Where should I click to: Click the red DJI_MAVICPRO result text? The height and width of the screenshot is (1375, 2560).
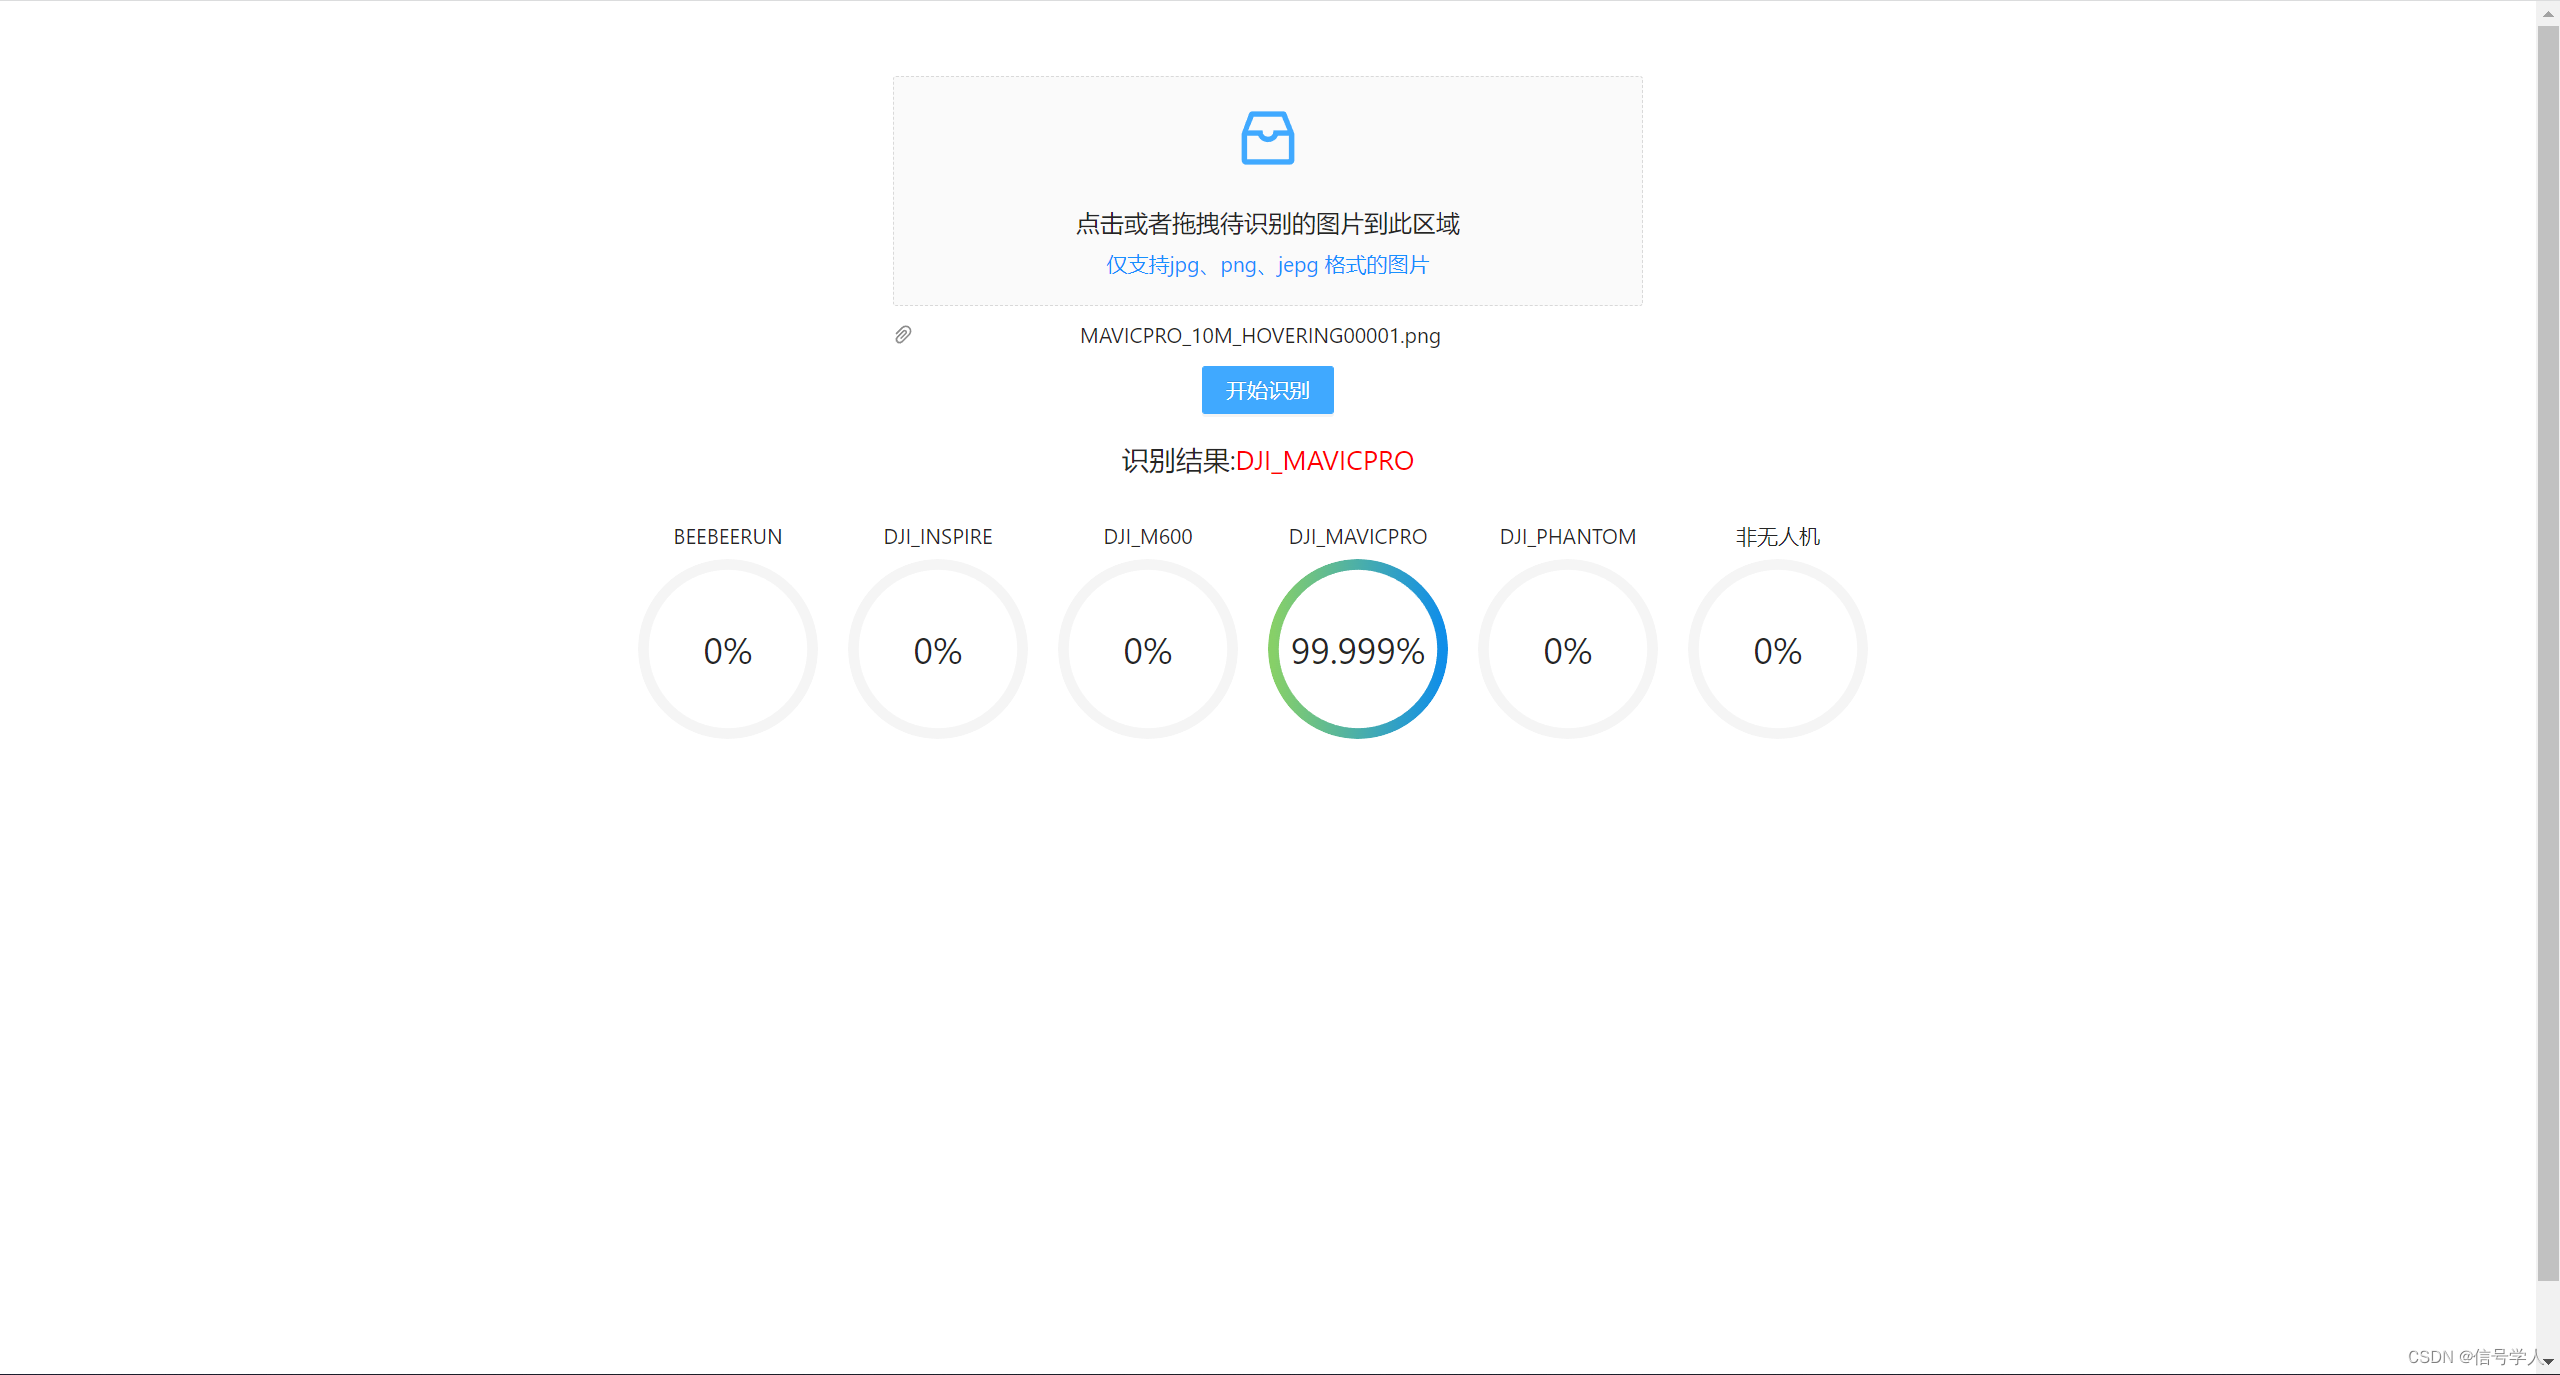[x=1325, y=461]
